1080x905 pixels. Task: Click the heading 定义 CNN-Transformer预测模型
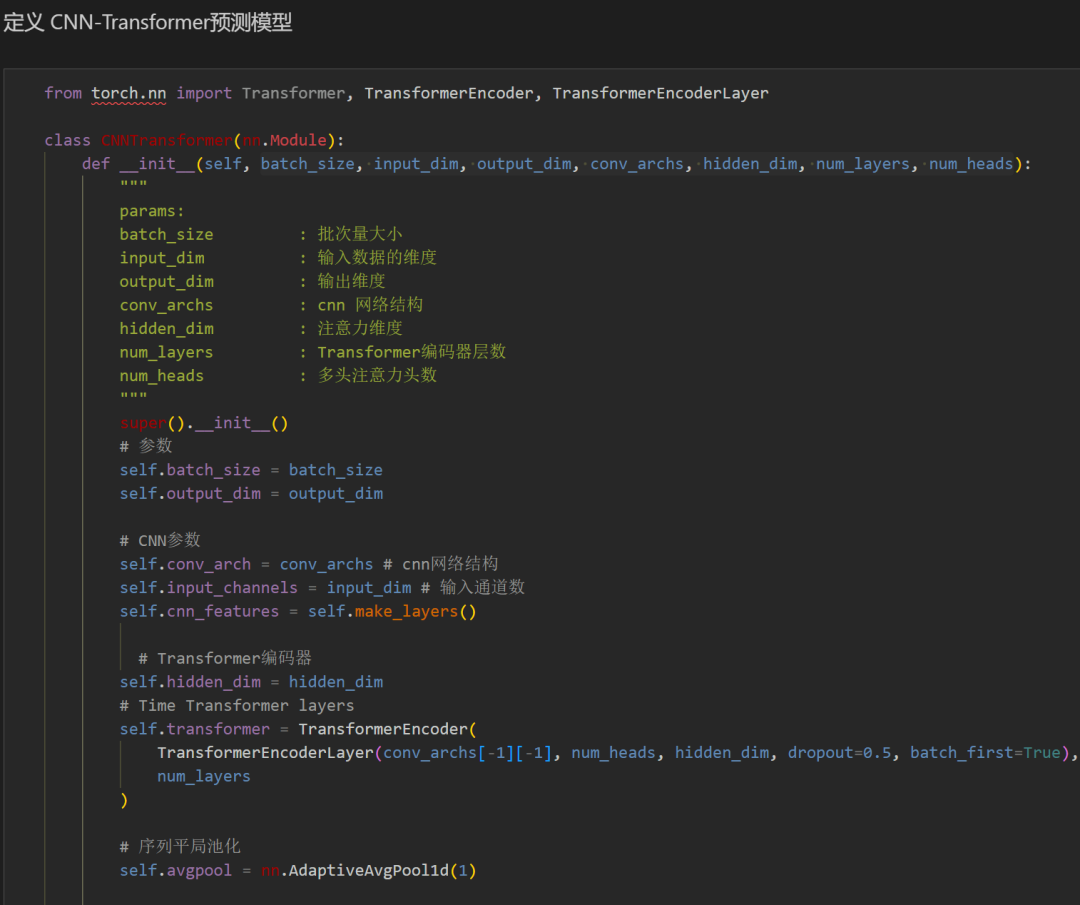click(x=148, y=23)
